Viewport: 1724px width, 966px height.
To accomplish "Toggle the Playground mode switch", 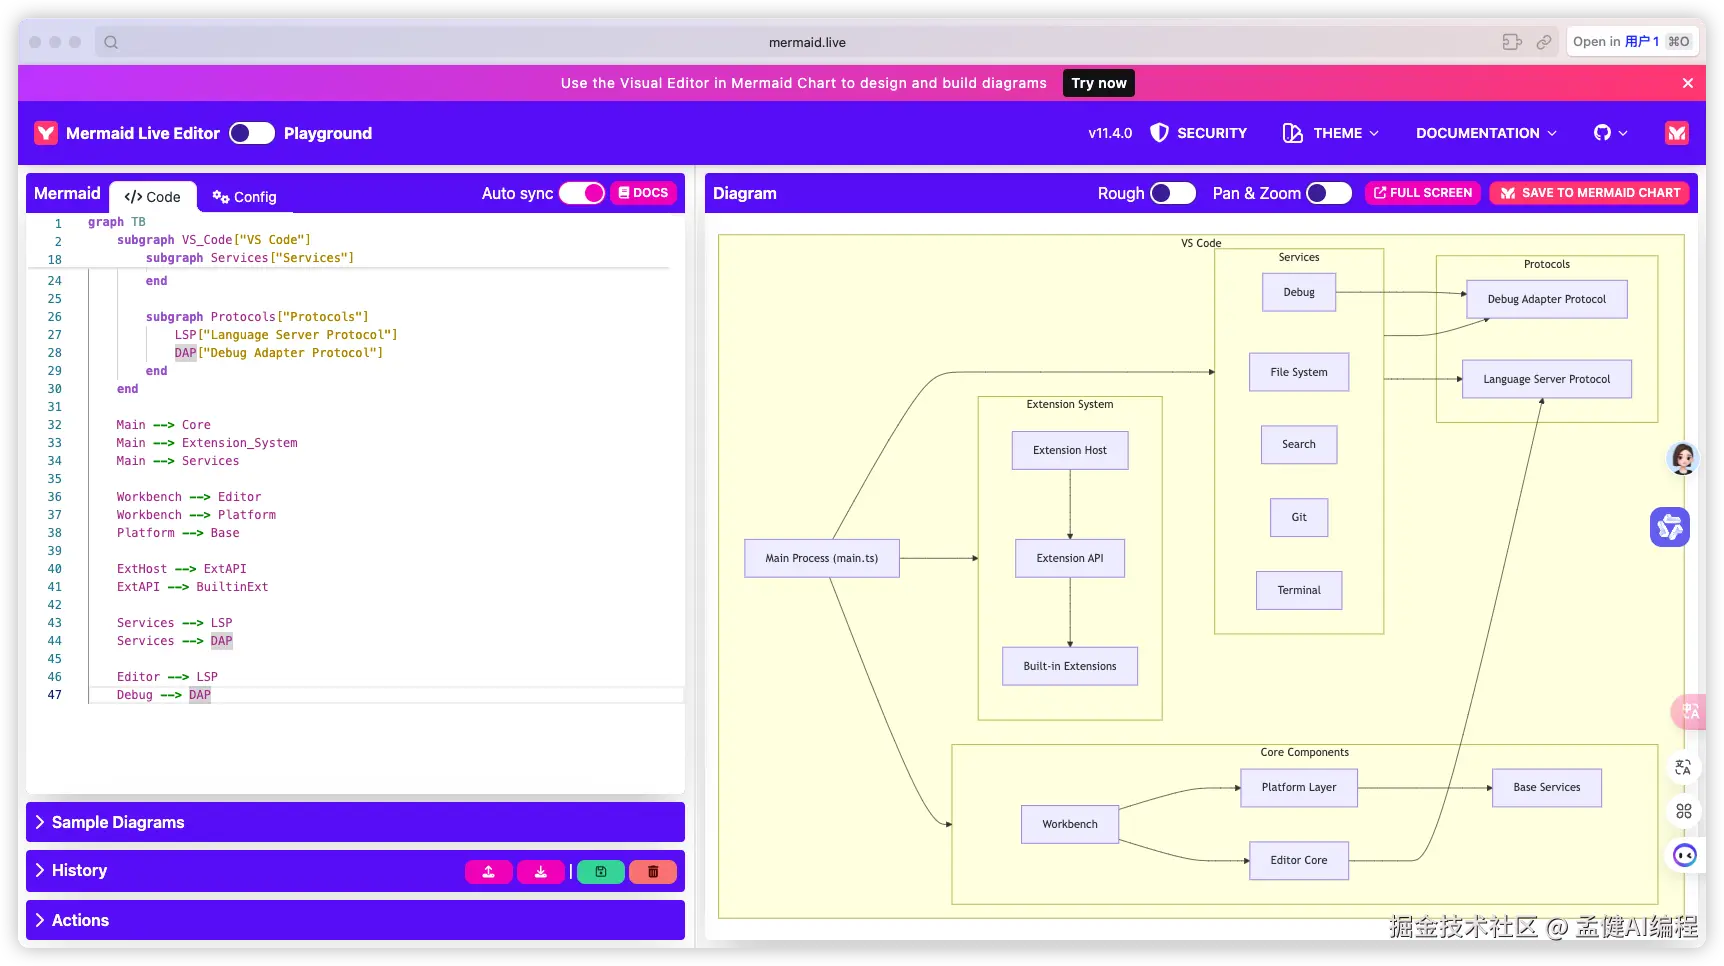I will click(x=252, y=133).
